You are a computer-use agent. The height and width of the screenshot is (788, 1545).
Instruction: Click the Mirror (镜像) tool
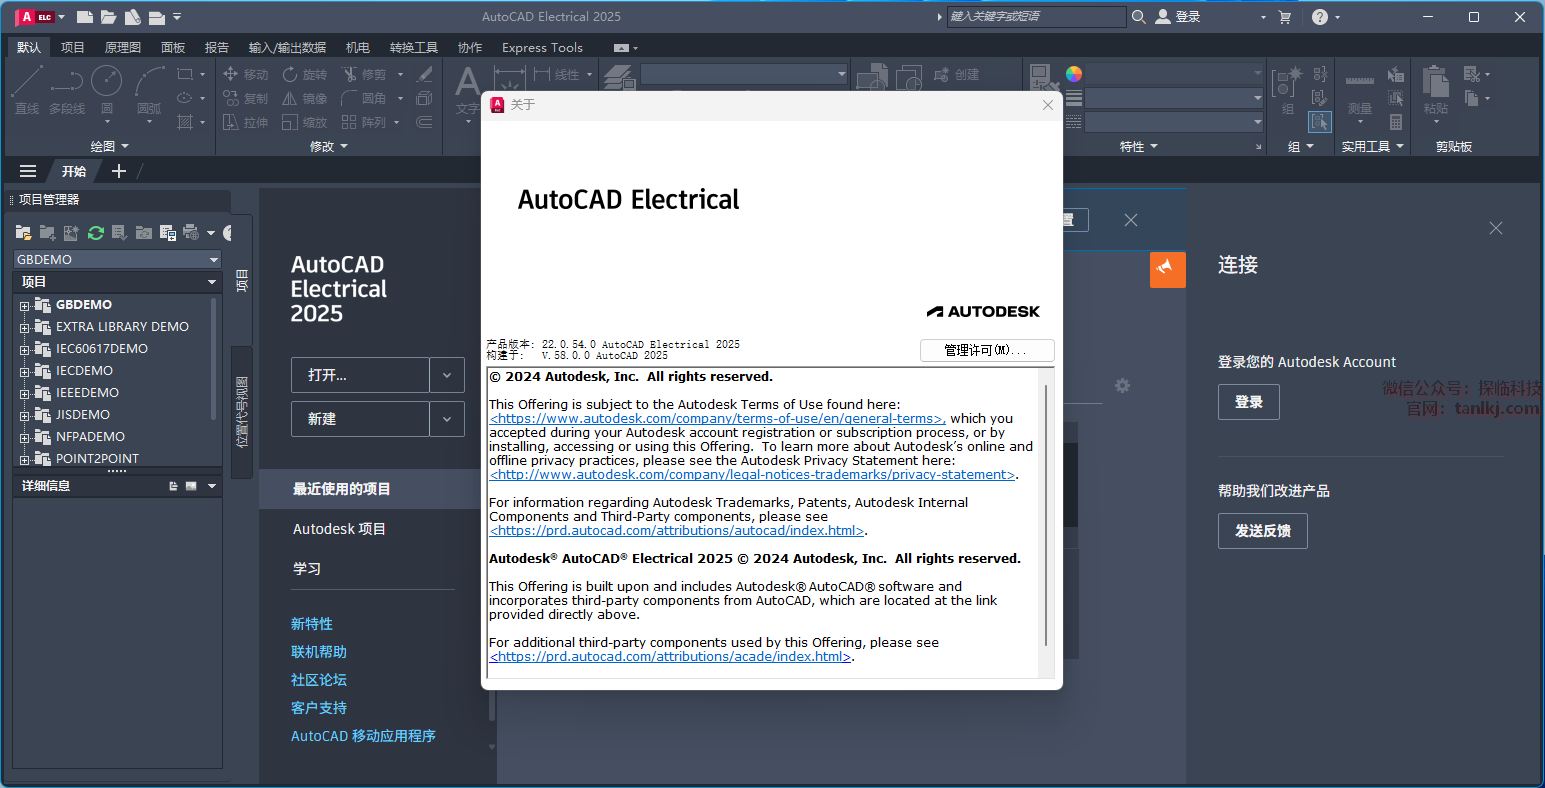pos(305,98)
